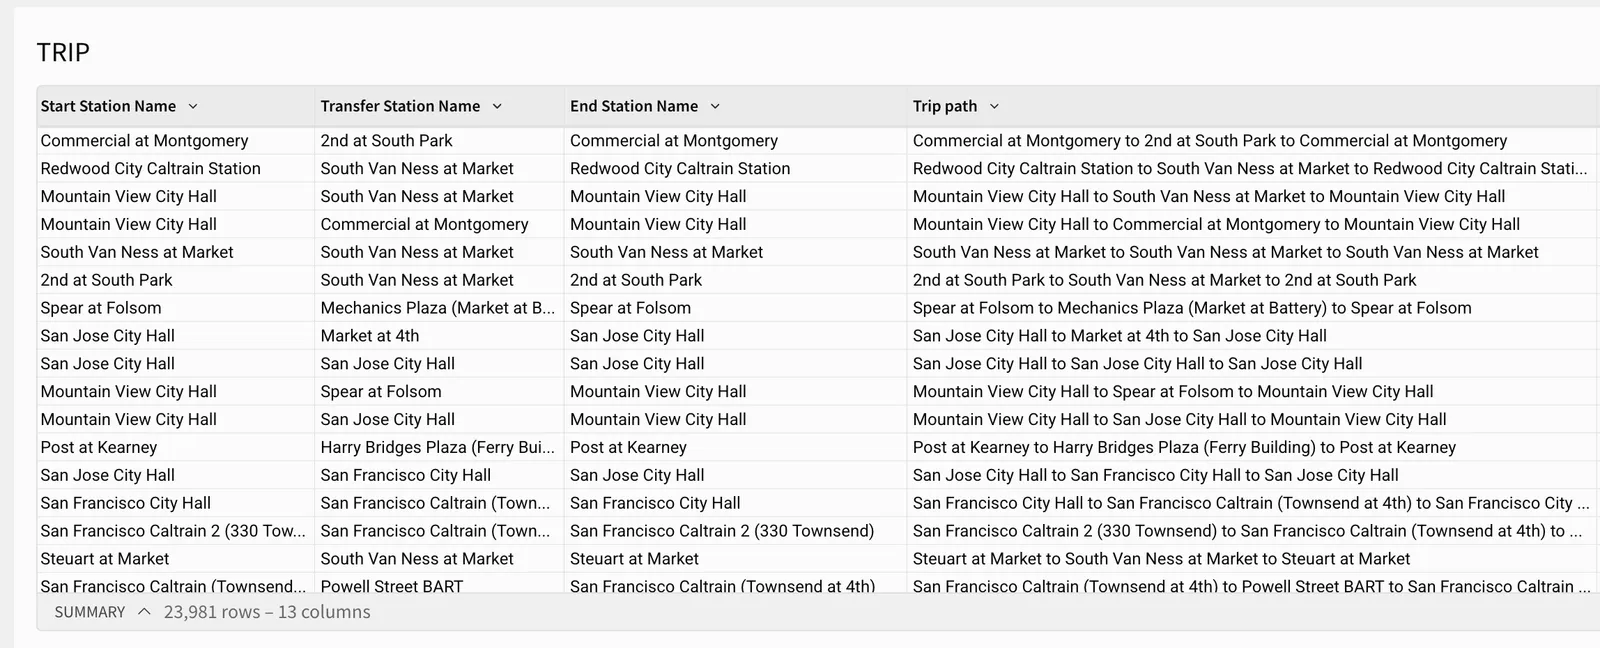The image size is (1600, 648).
Task: Open the Trip path column dropdown arrow
Action: pos(994,106)
